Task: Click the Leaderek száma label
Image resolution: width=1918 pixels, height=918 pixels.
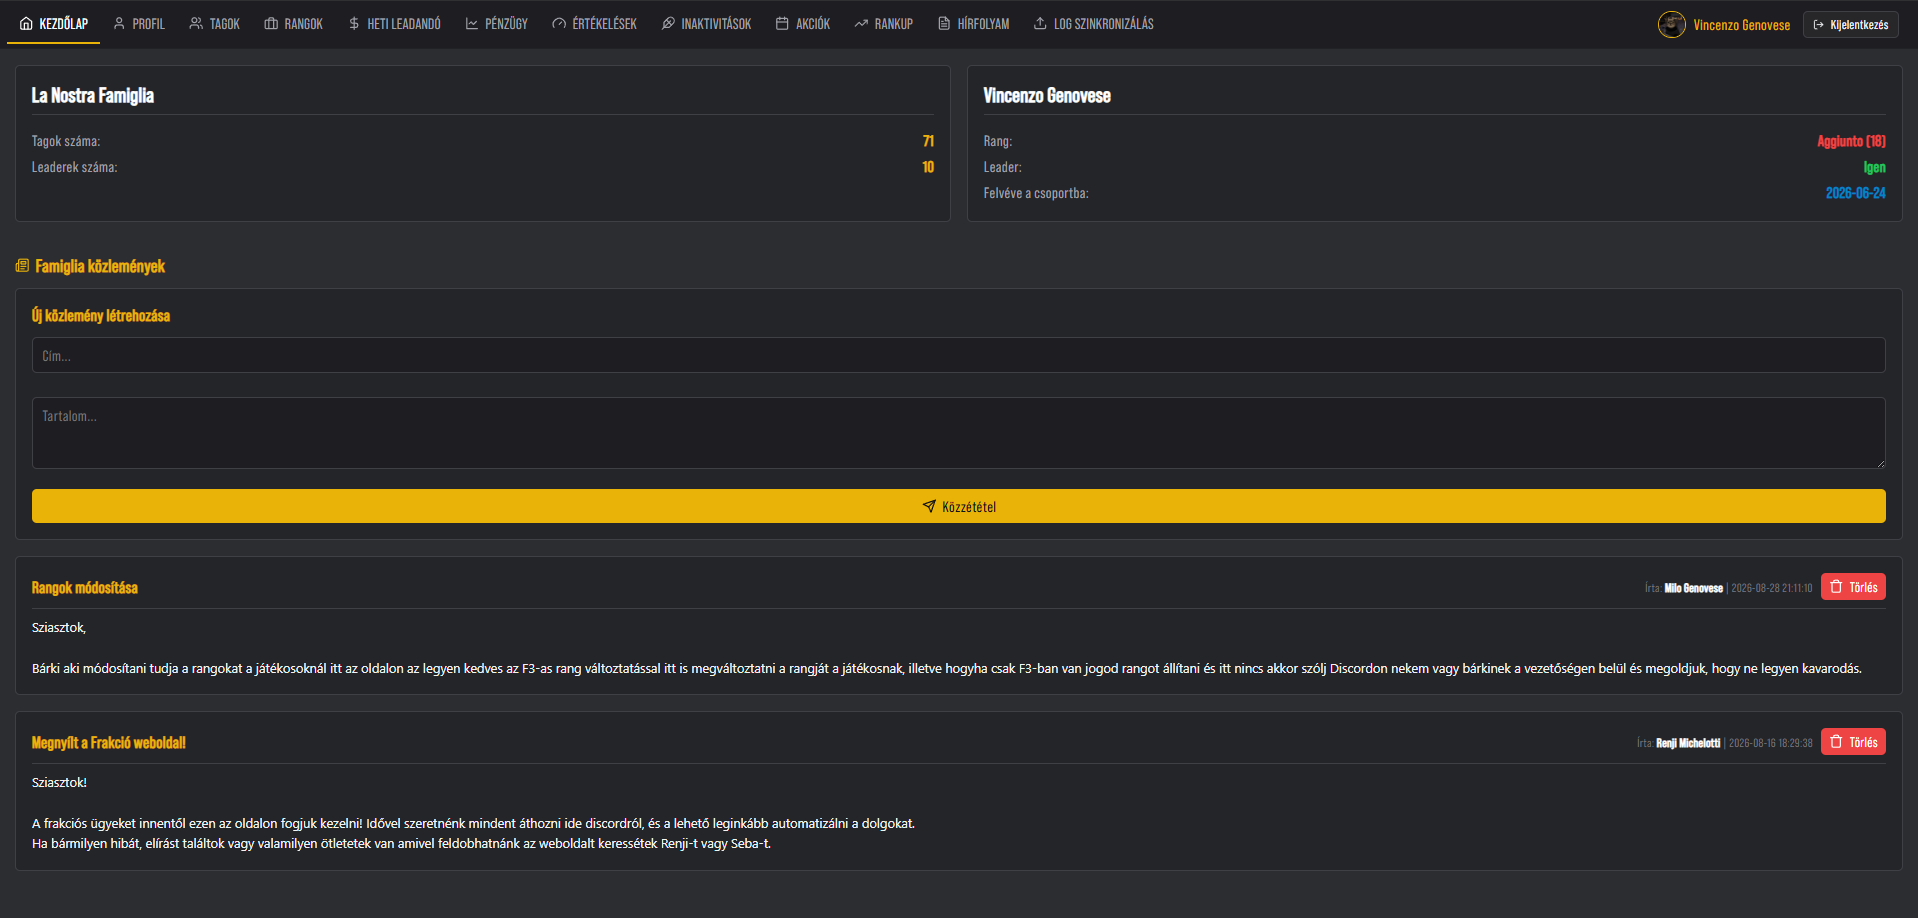Action: (x=75, y=167)
